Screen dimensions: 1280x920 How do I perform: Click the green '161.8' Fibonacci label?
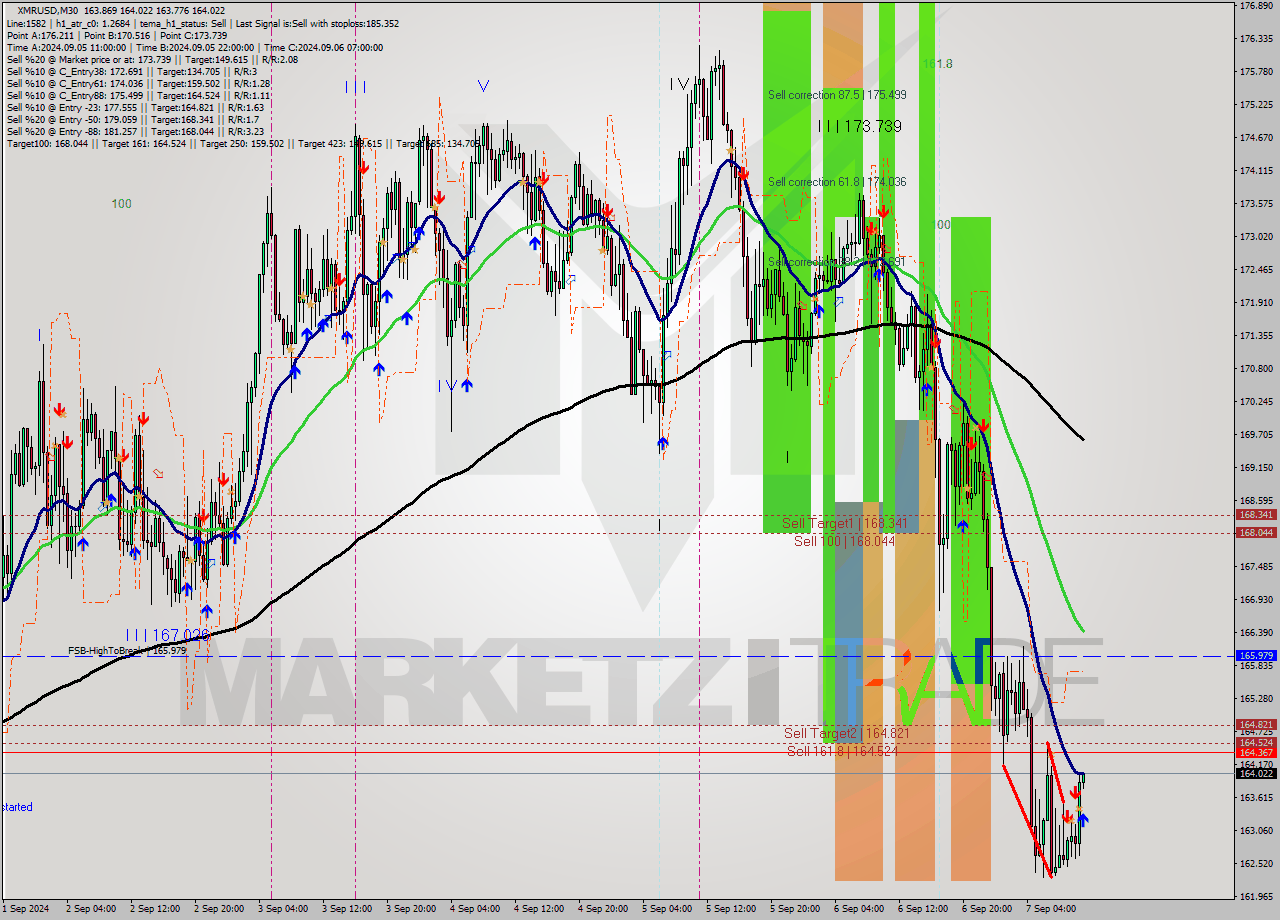(937, 64)
